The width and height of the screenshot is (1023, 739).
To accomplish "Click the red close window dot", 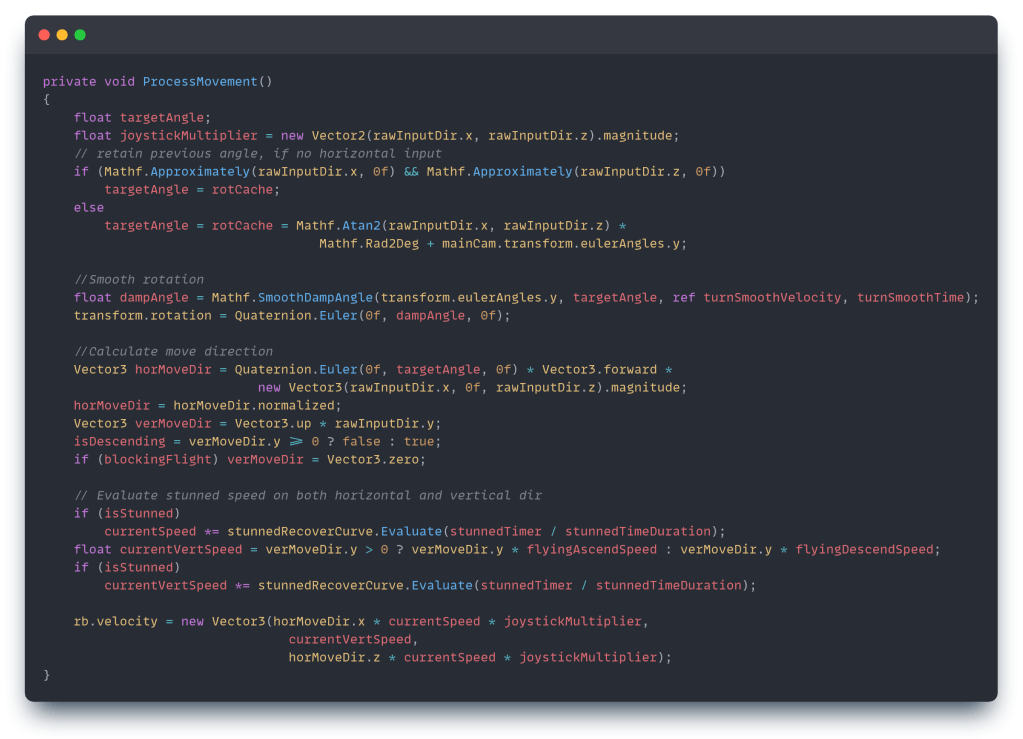I will [x=44, y=35].
